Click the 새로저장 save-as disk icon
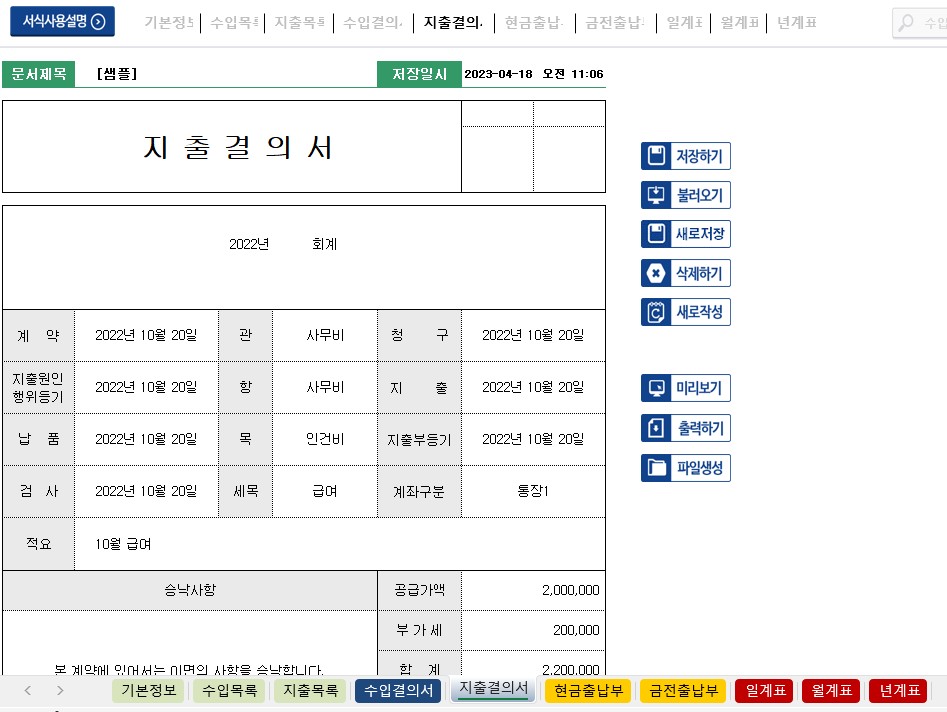 coord(656,234)
